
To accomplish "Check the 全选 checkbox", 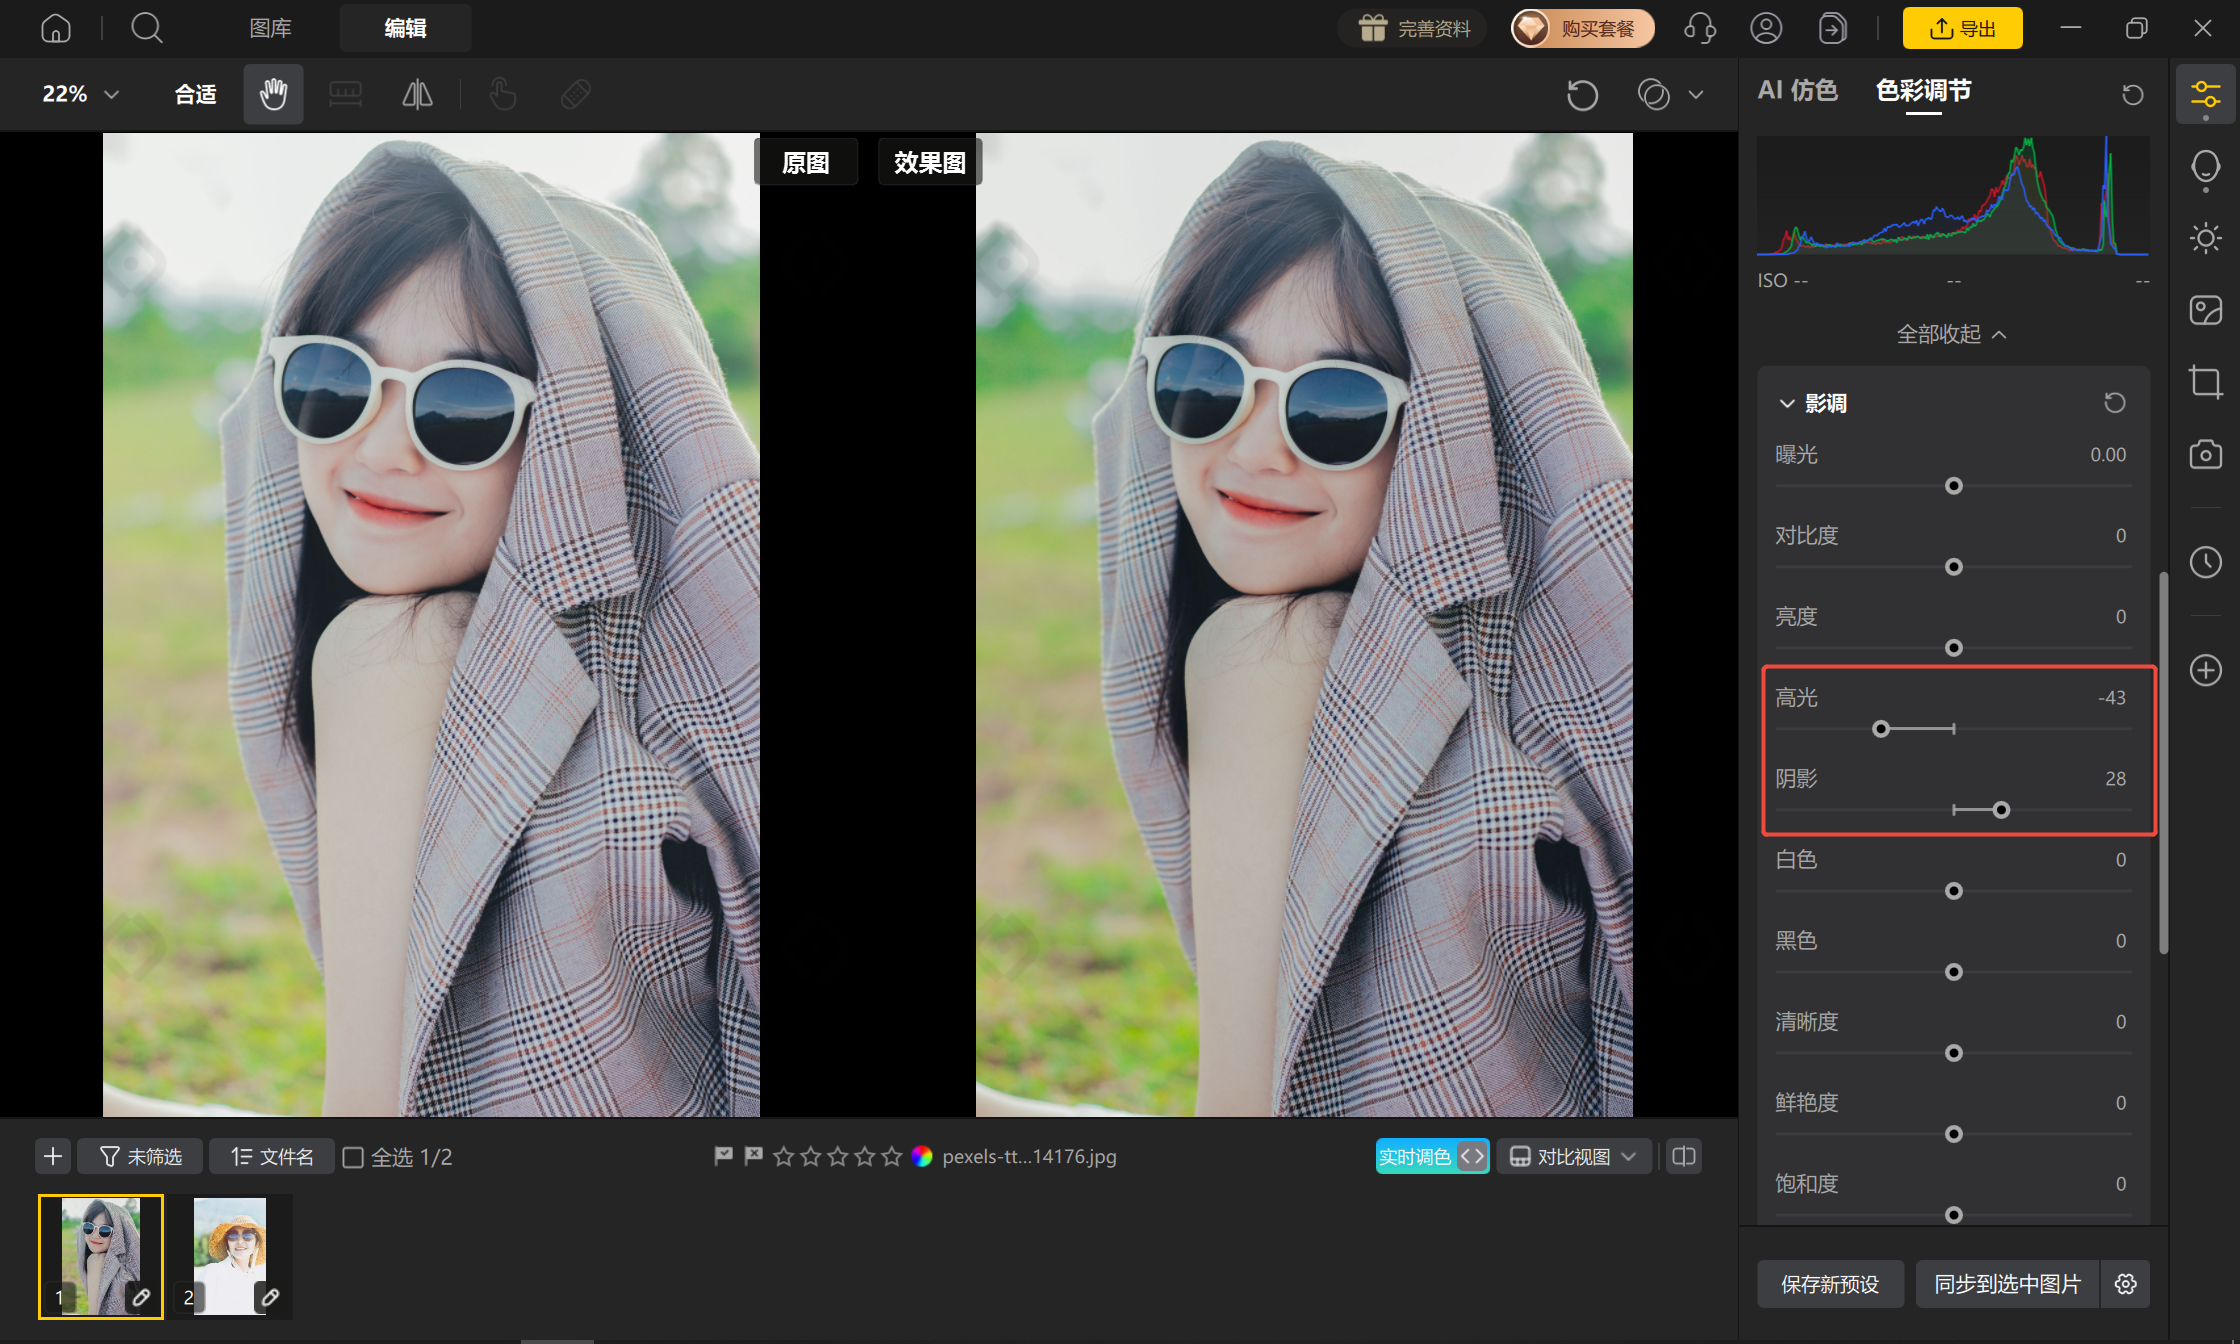I will coord(353,1157).
